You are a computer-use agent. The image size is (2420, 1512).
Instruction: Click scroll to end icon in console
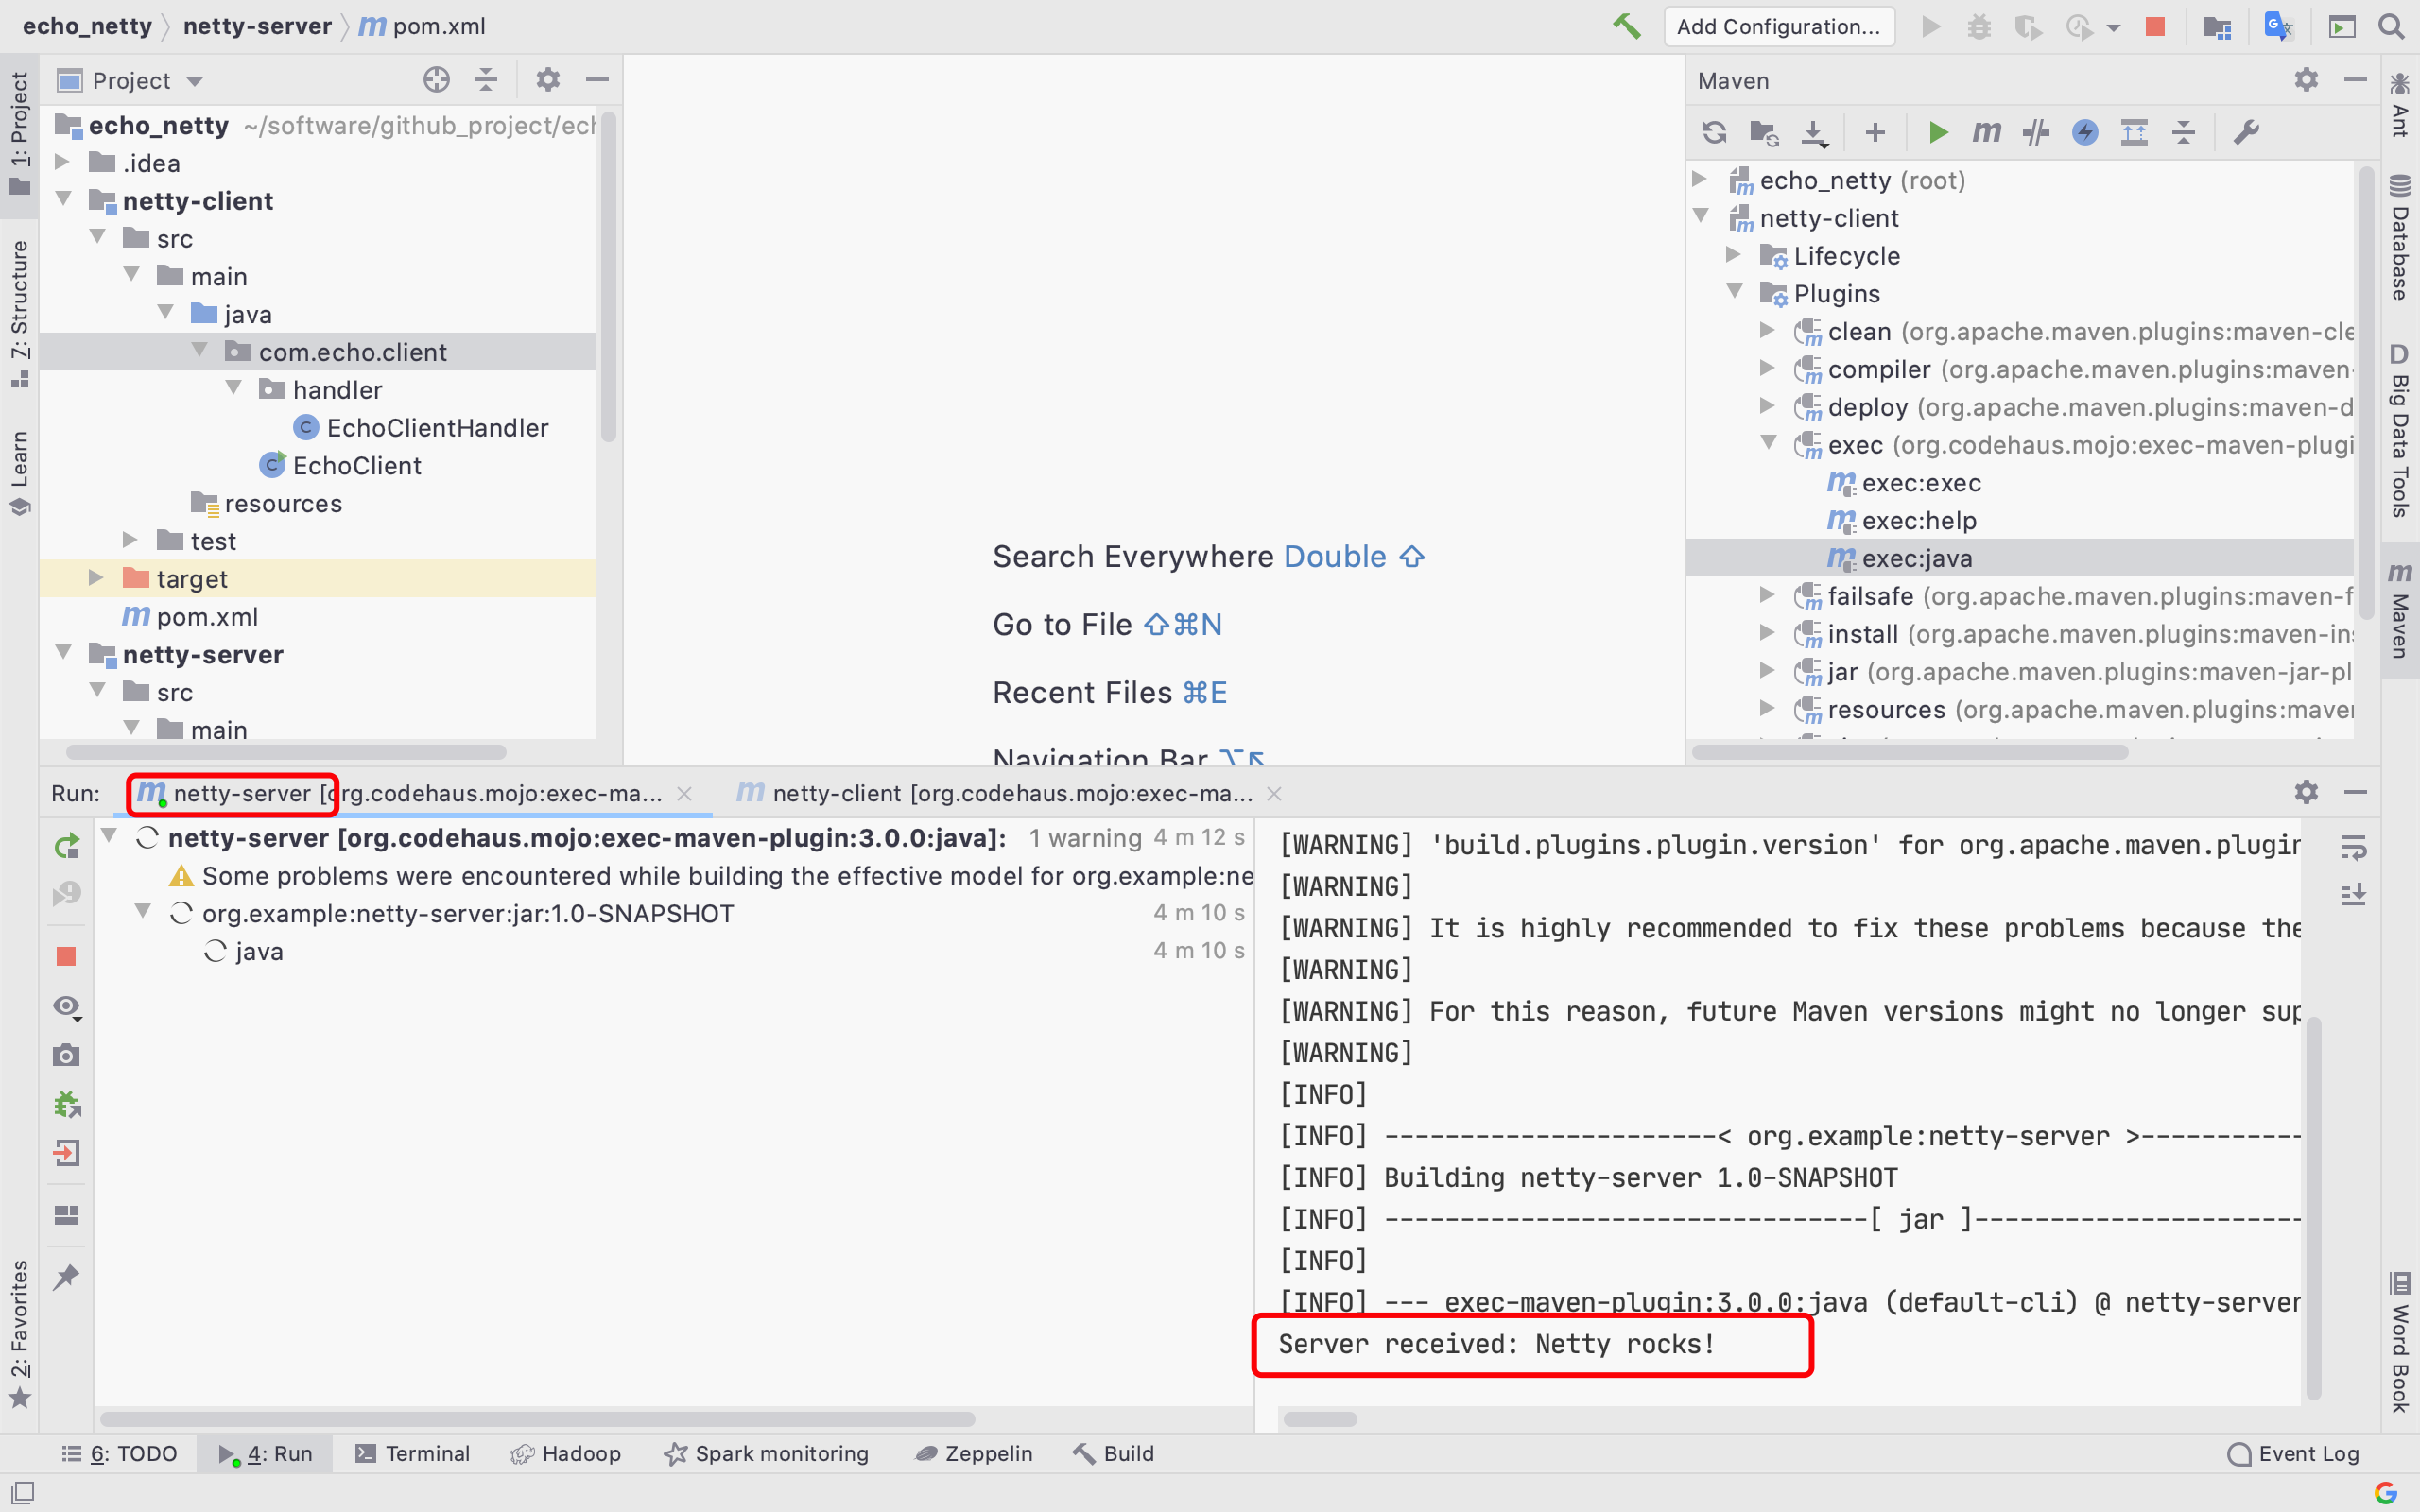click(2354, 894)
